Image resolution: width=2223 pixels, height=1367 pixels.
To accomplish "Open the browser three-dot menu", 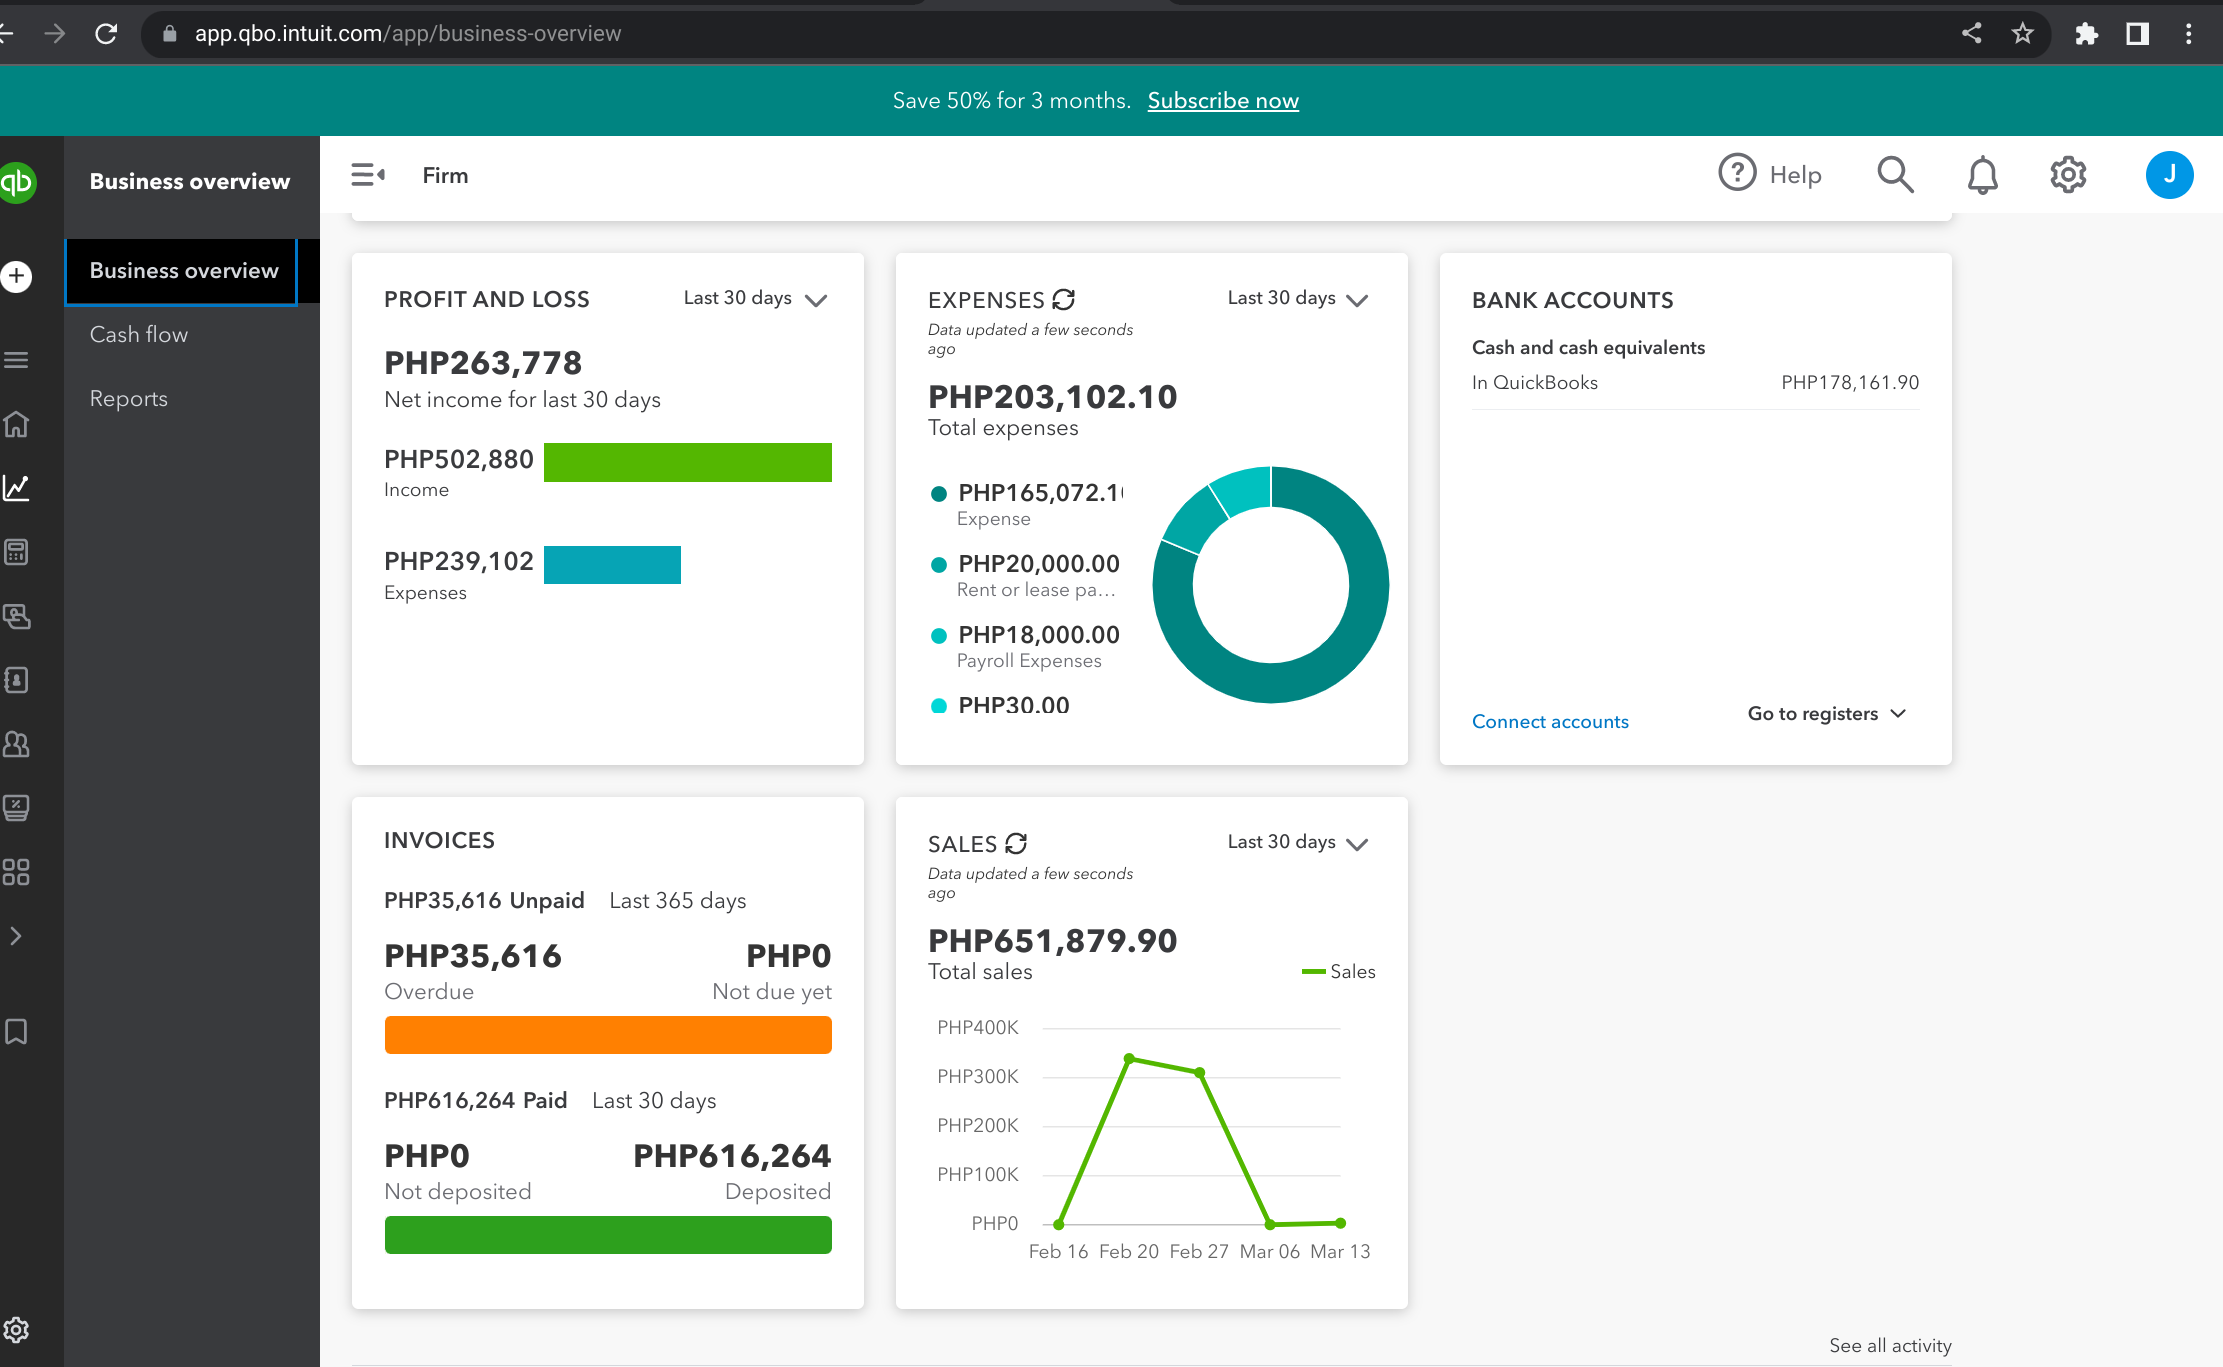I will (2188, 34).
